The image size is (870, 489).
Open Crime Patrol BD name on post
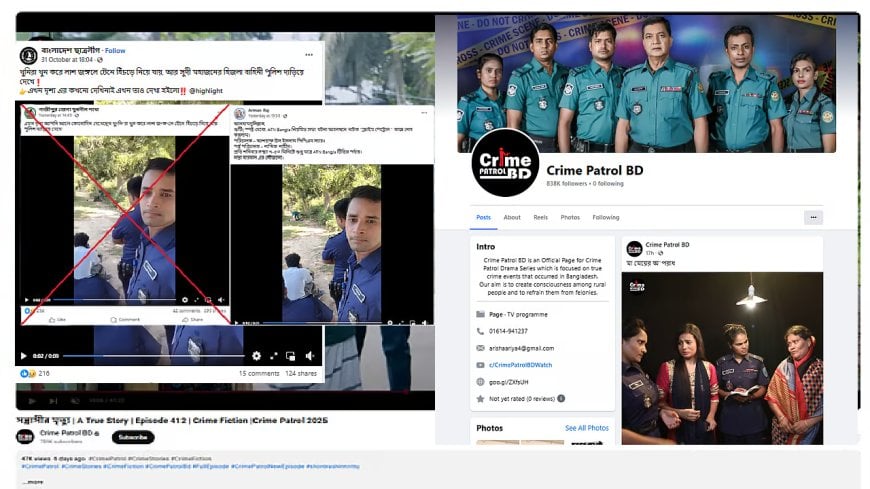[x=667, y=245]
